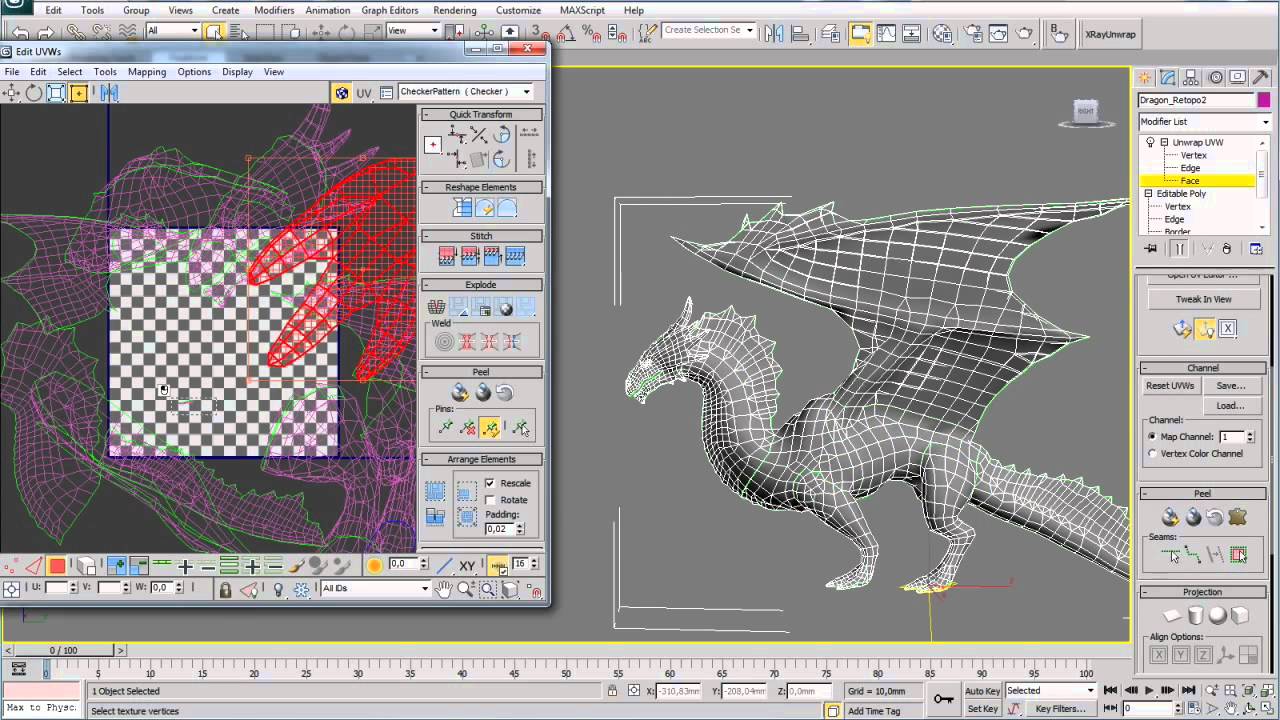
Task: Click the Break icon in Explode rollout
Action: coord(436,308)
